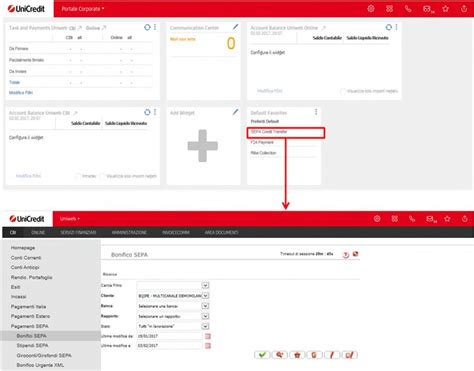Click favorites star in Uniweb header
The height and width of the screenshot is (371, 474).
(x=447, y=219)
